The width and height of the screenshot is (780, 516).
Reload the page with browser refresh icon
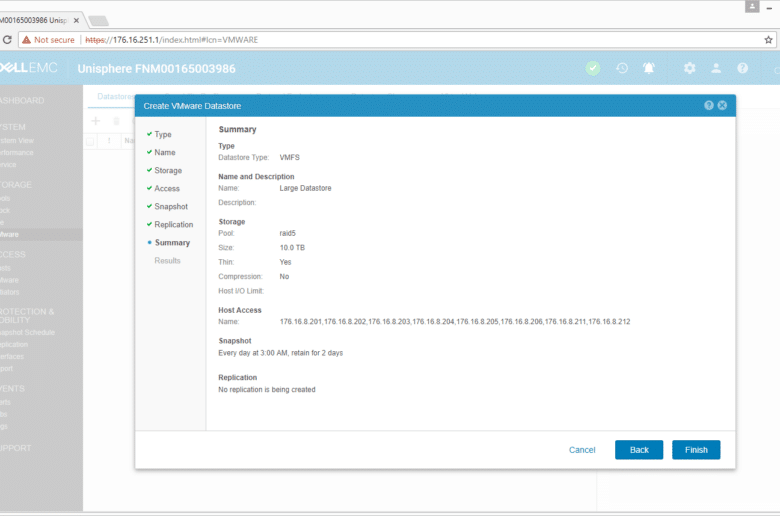(7, 40)
